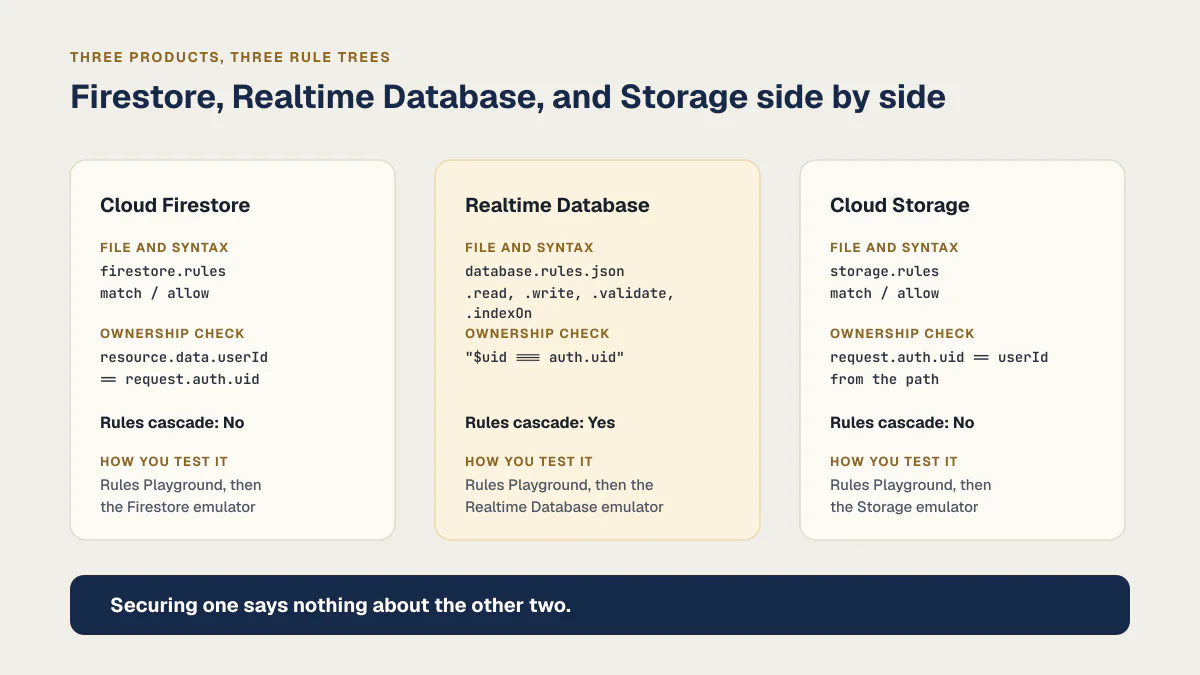The image size is (1200, 675).
Task: Select 'Ownership check' label in Realtime Database card
Action: 537,333
